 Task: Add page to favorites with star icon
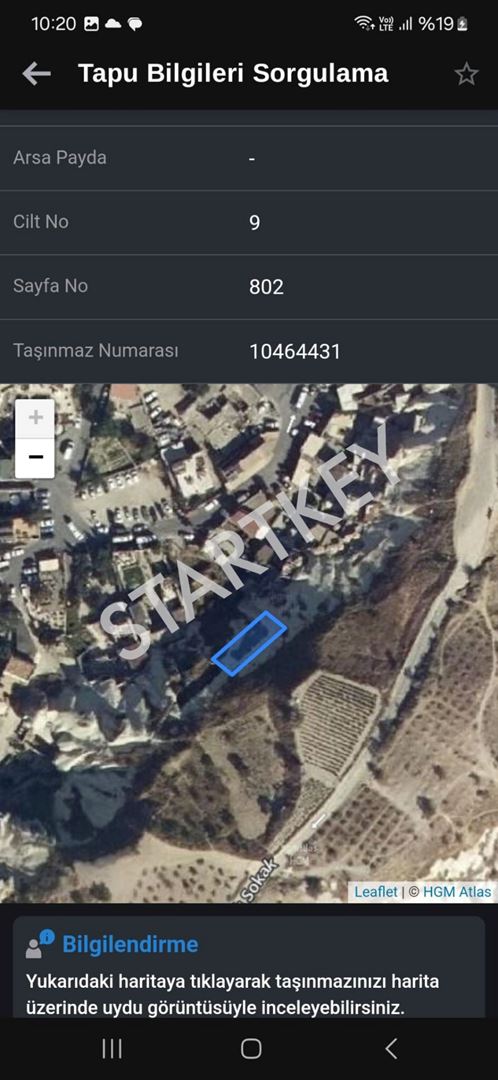coord(466,74)
